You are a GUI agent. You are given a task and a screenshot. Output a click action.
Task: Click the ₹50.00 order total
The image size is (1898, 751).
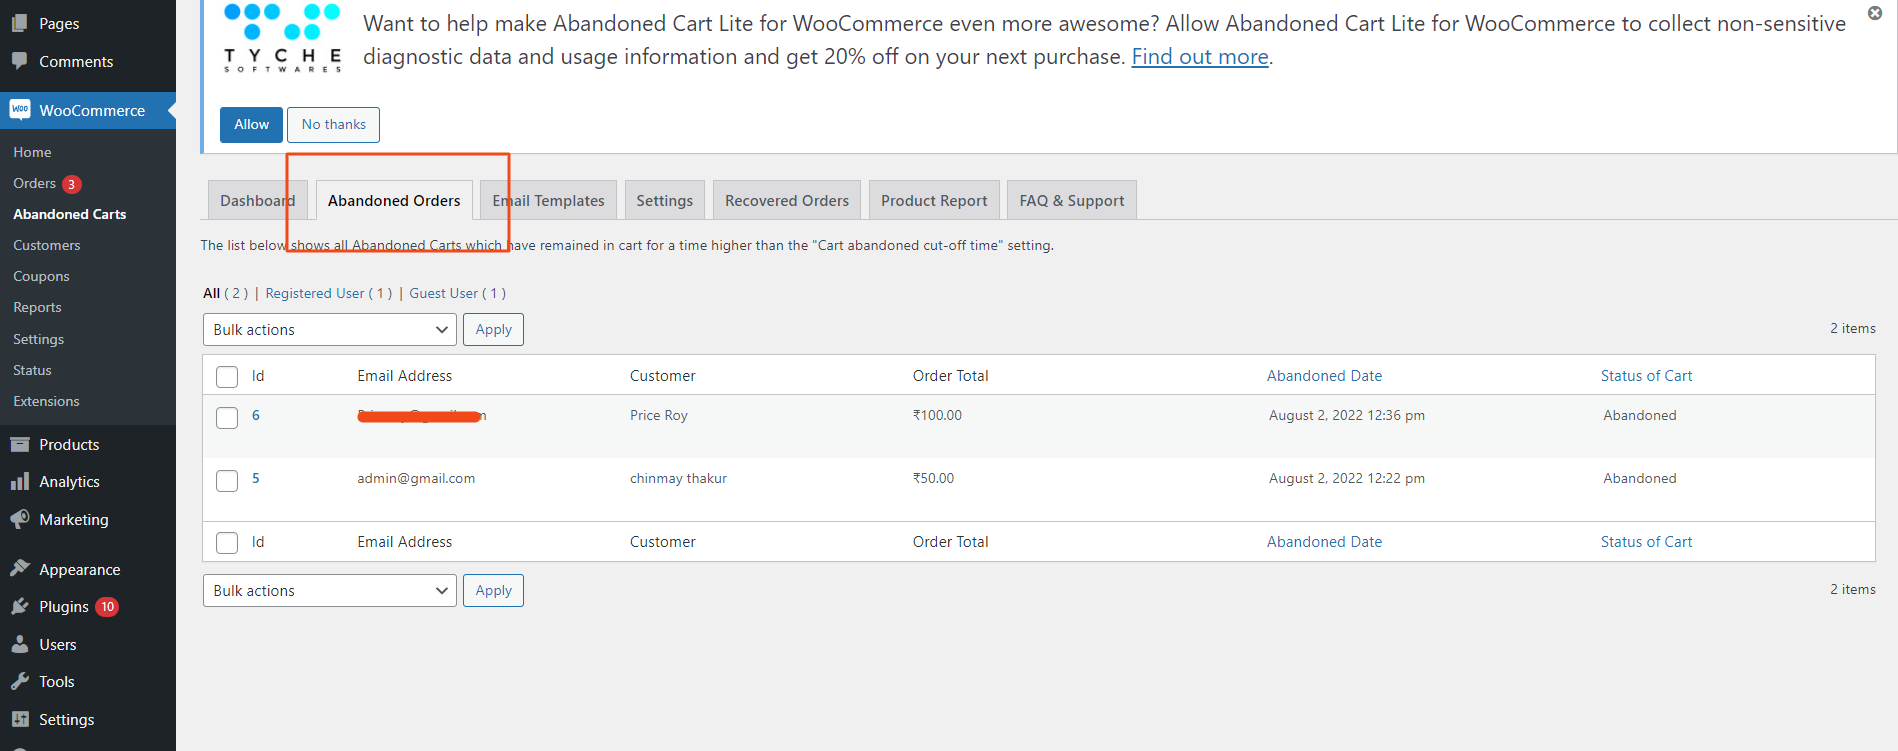pyautogui.click(x=933, y=478)
